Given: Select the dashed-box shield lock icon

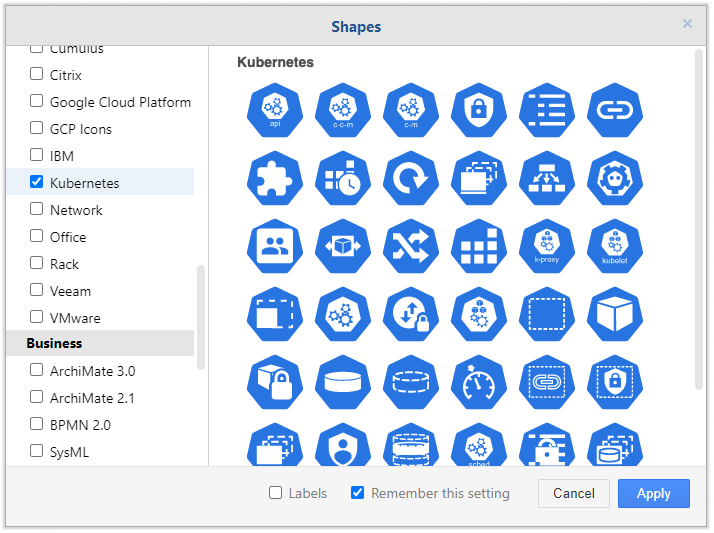Looking at the screenshot, I should coord(615,382).
